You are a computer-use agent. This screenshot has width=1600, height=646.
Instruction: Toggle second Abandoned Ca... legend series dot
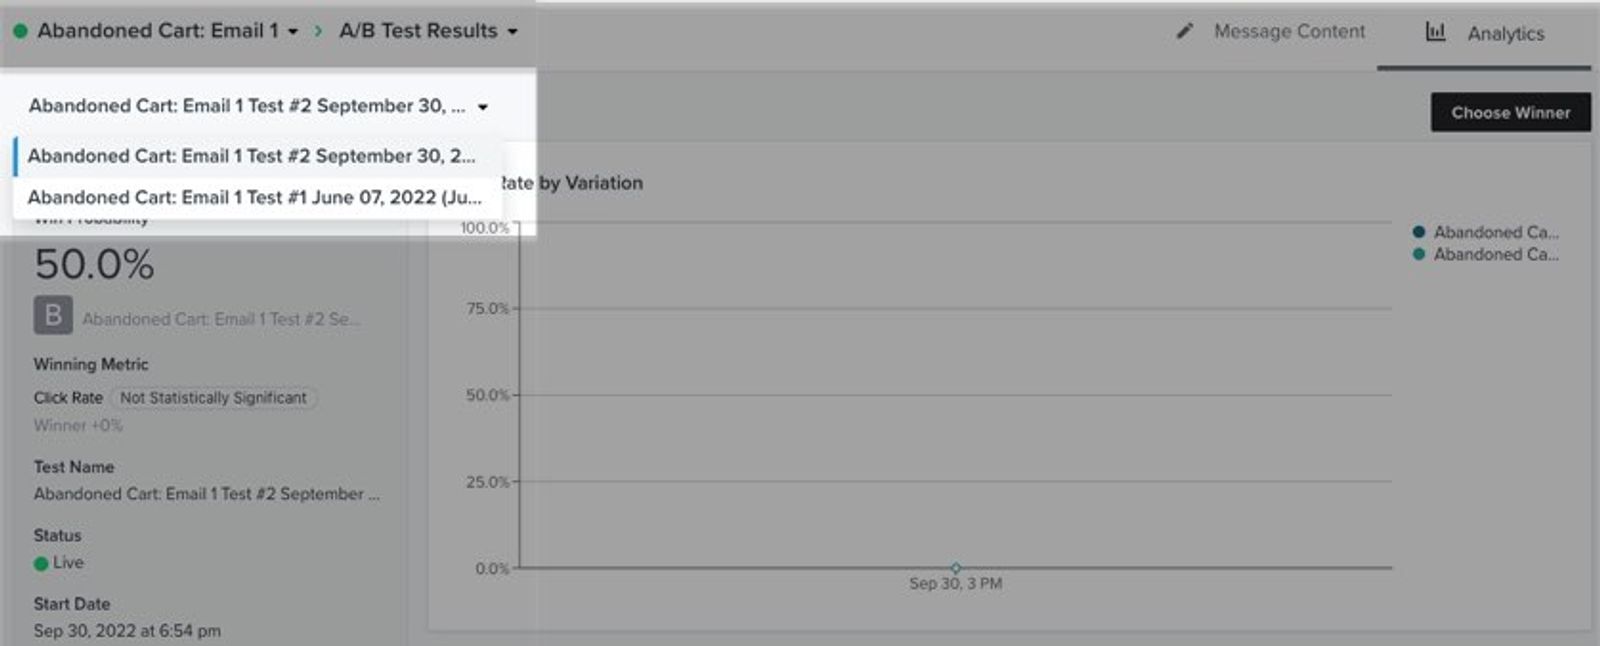[1418, 254]
